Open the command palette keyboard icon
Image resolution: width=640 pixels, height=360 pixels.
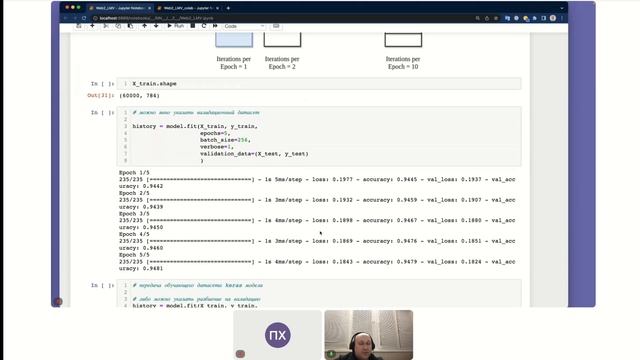(276, 26)
